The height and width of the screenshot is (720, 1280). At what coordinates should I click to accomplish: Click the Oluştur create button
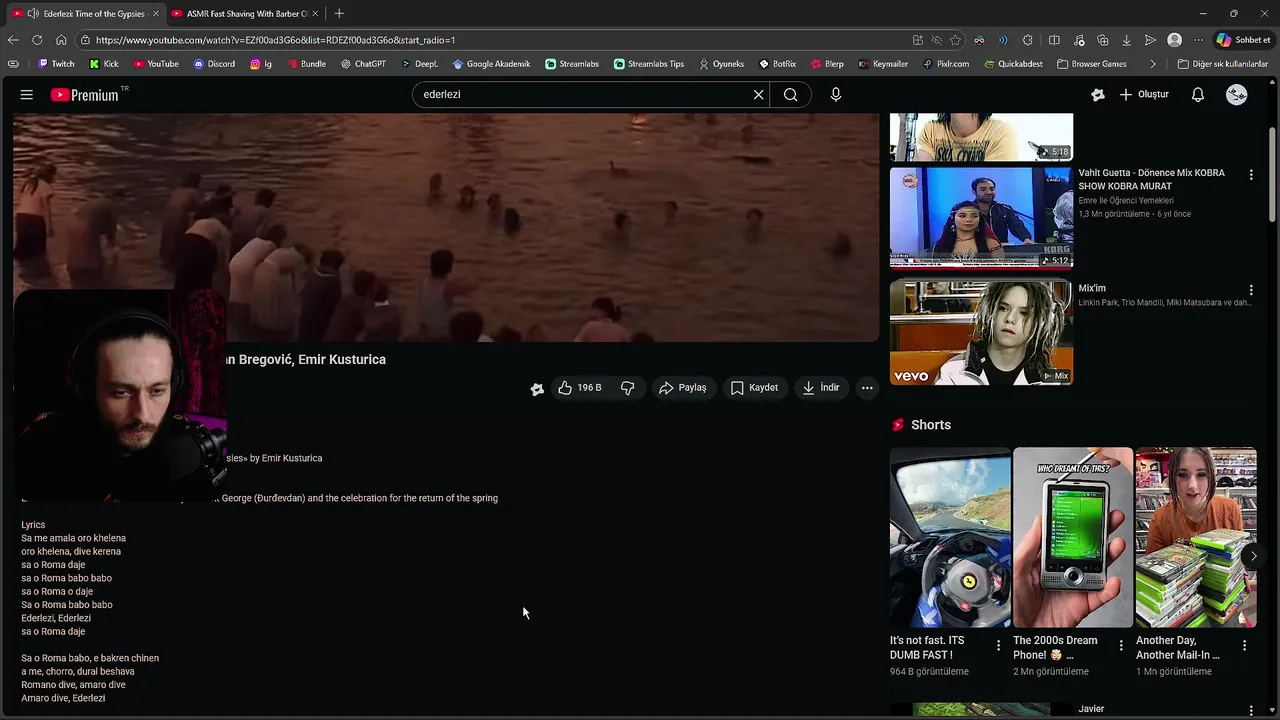point(1143,94)
